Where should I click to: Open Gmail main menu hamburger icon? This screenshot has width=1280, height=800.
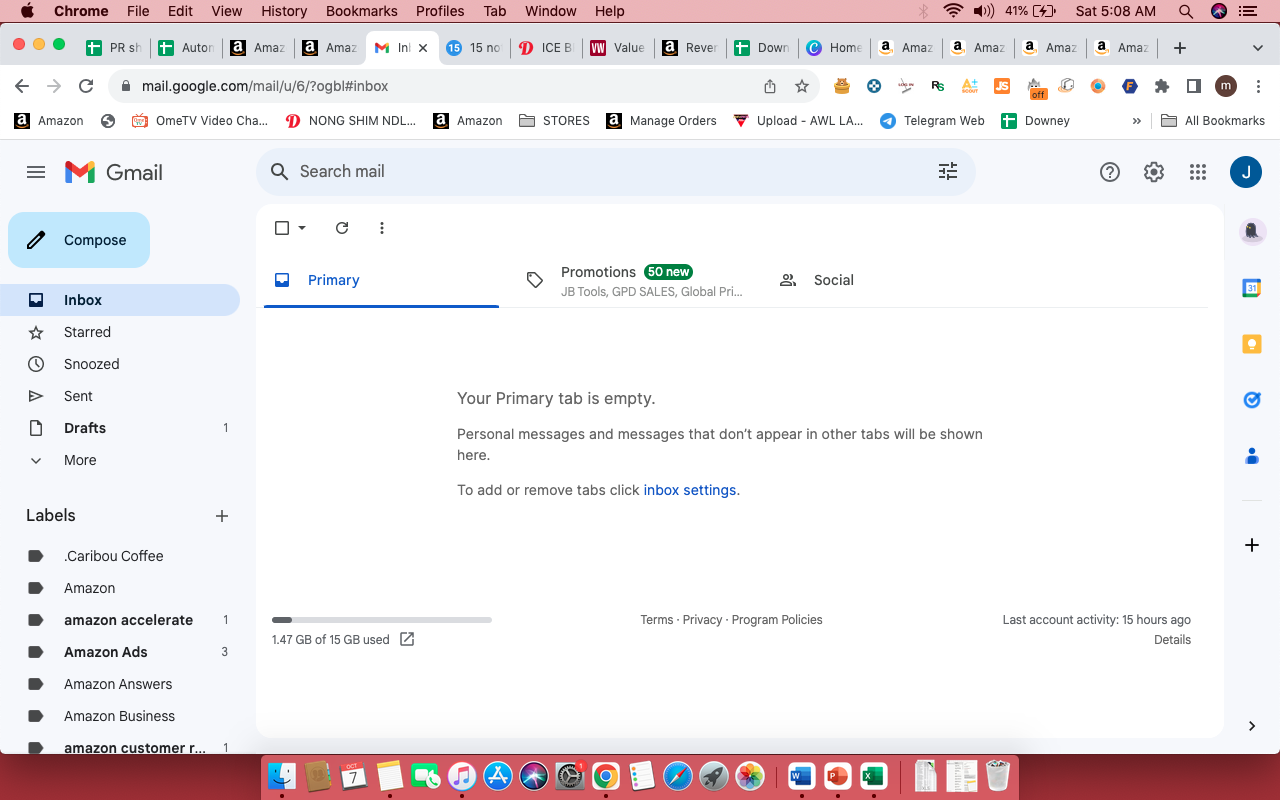tap(36, 172)
